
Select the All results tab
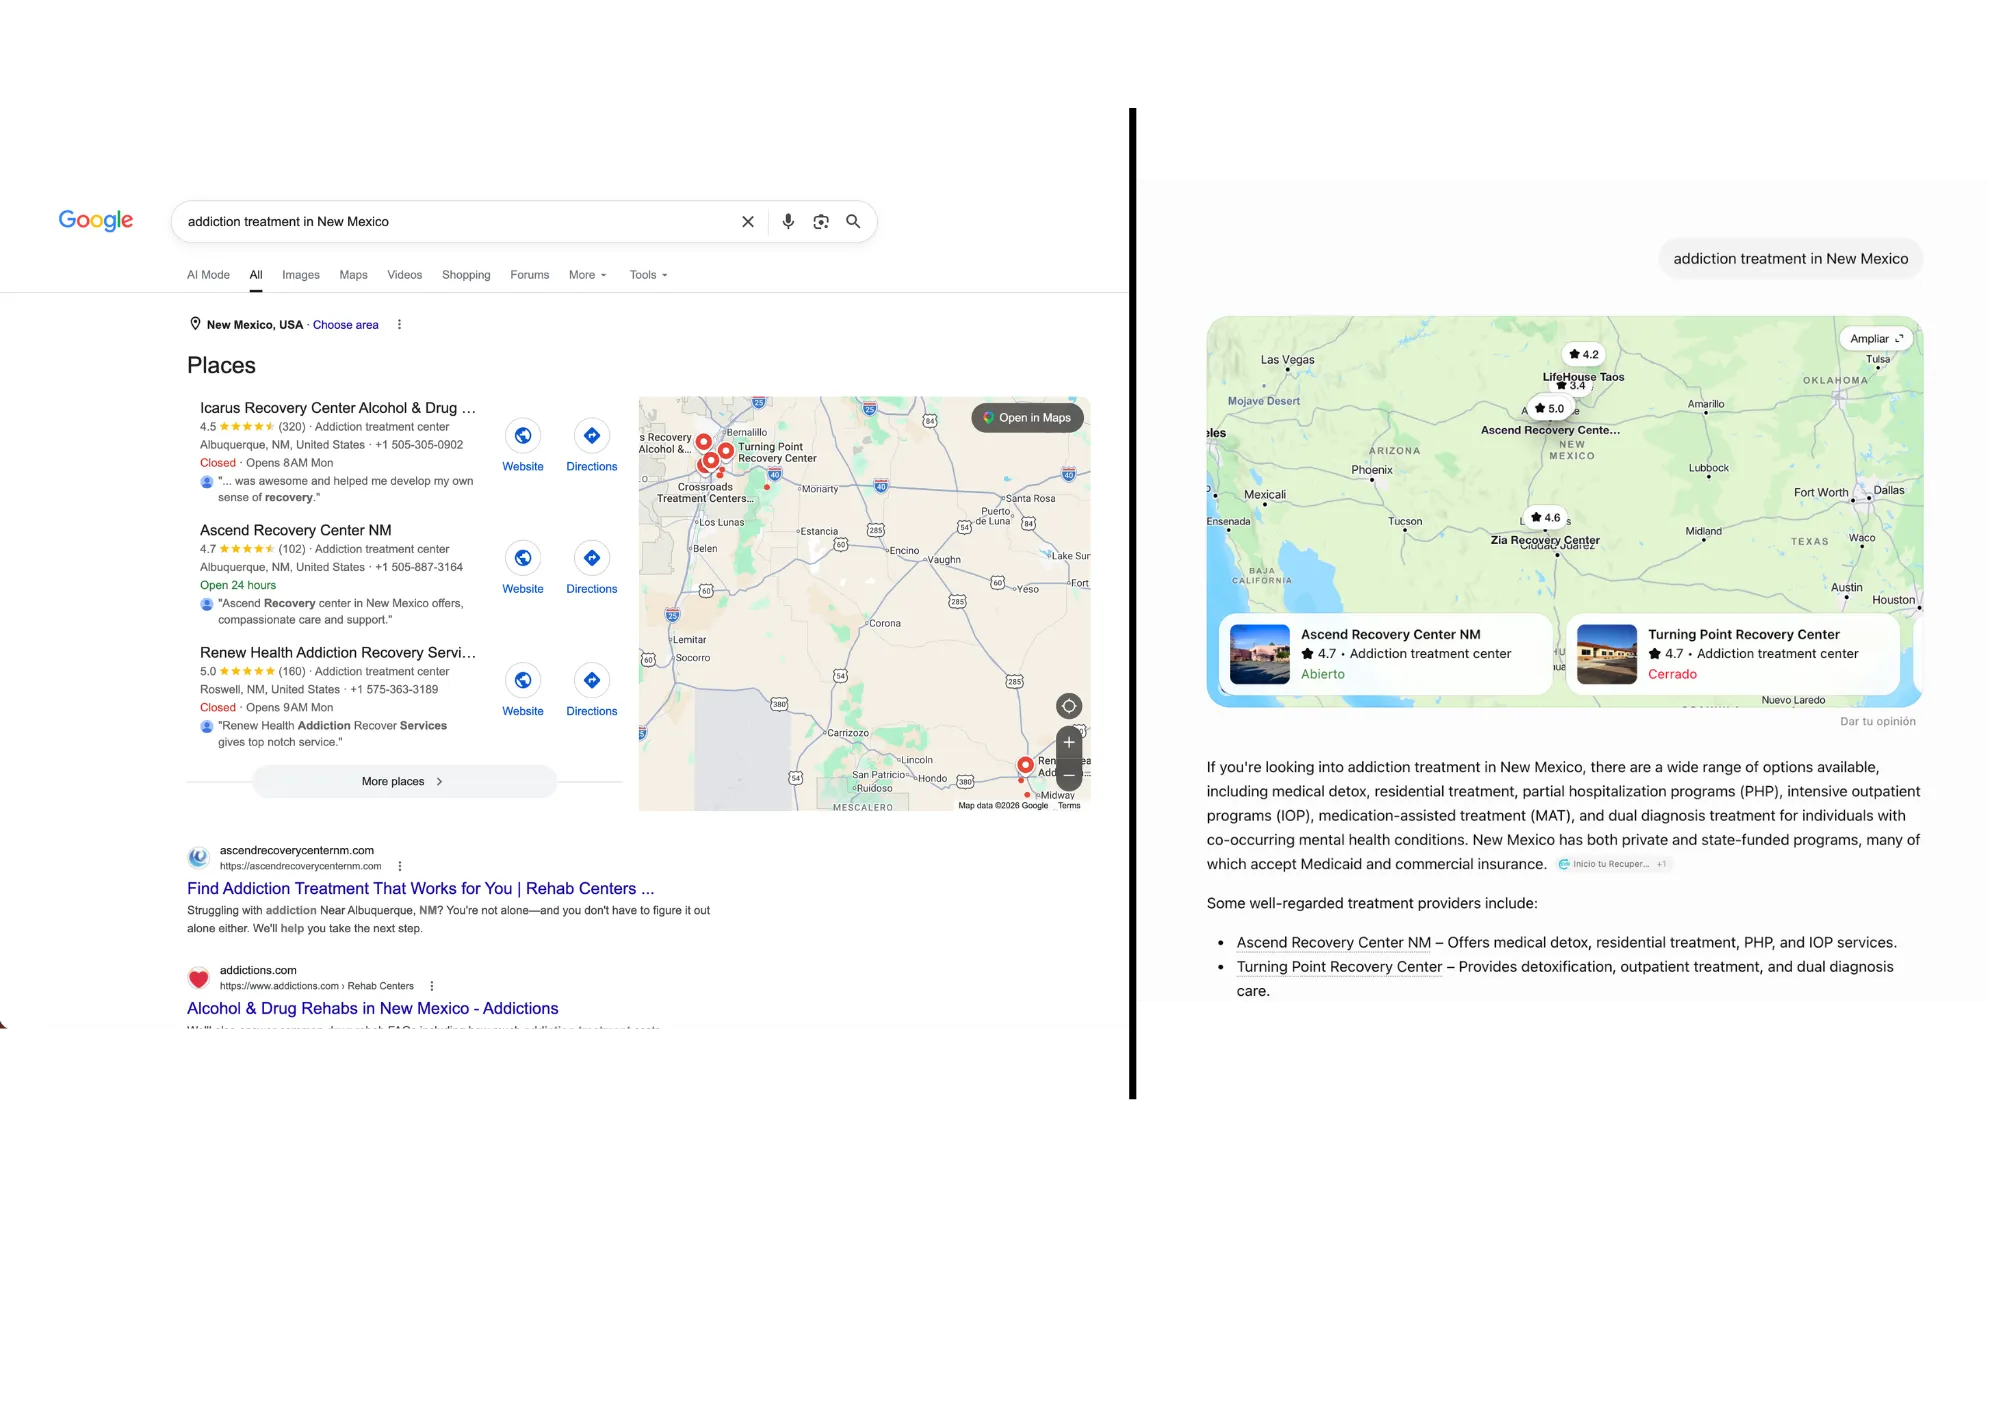[x=256, y=275]
